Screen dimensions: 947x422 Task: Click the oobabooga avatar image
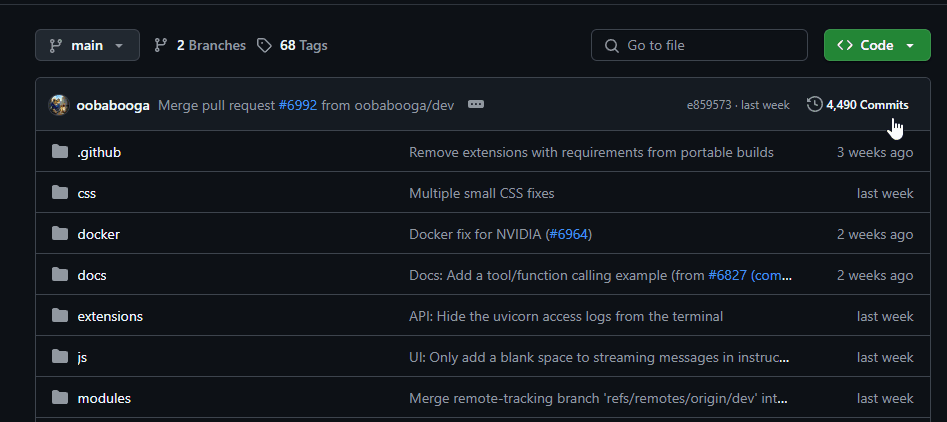click(x=59, y=105)
